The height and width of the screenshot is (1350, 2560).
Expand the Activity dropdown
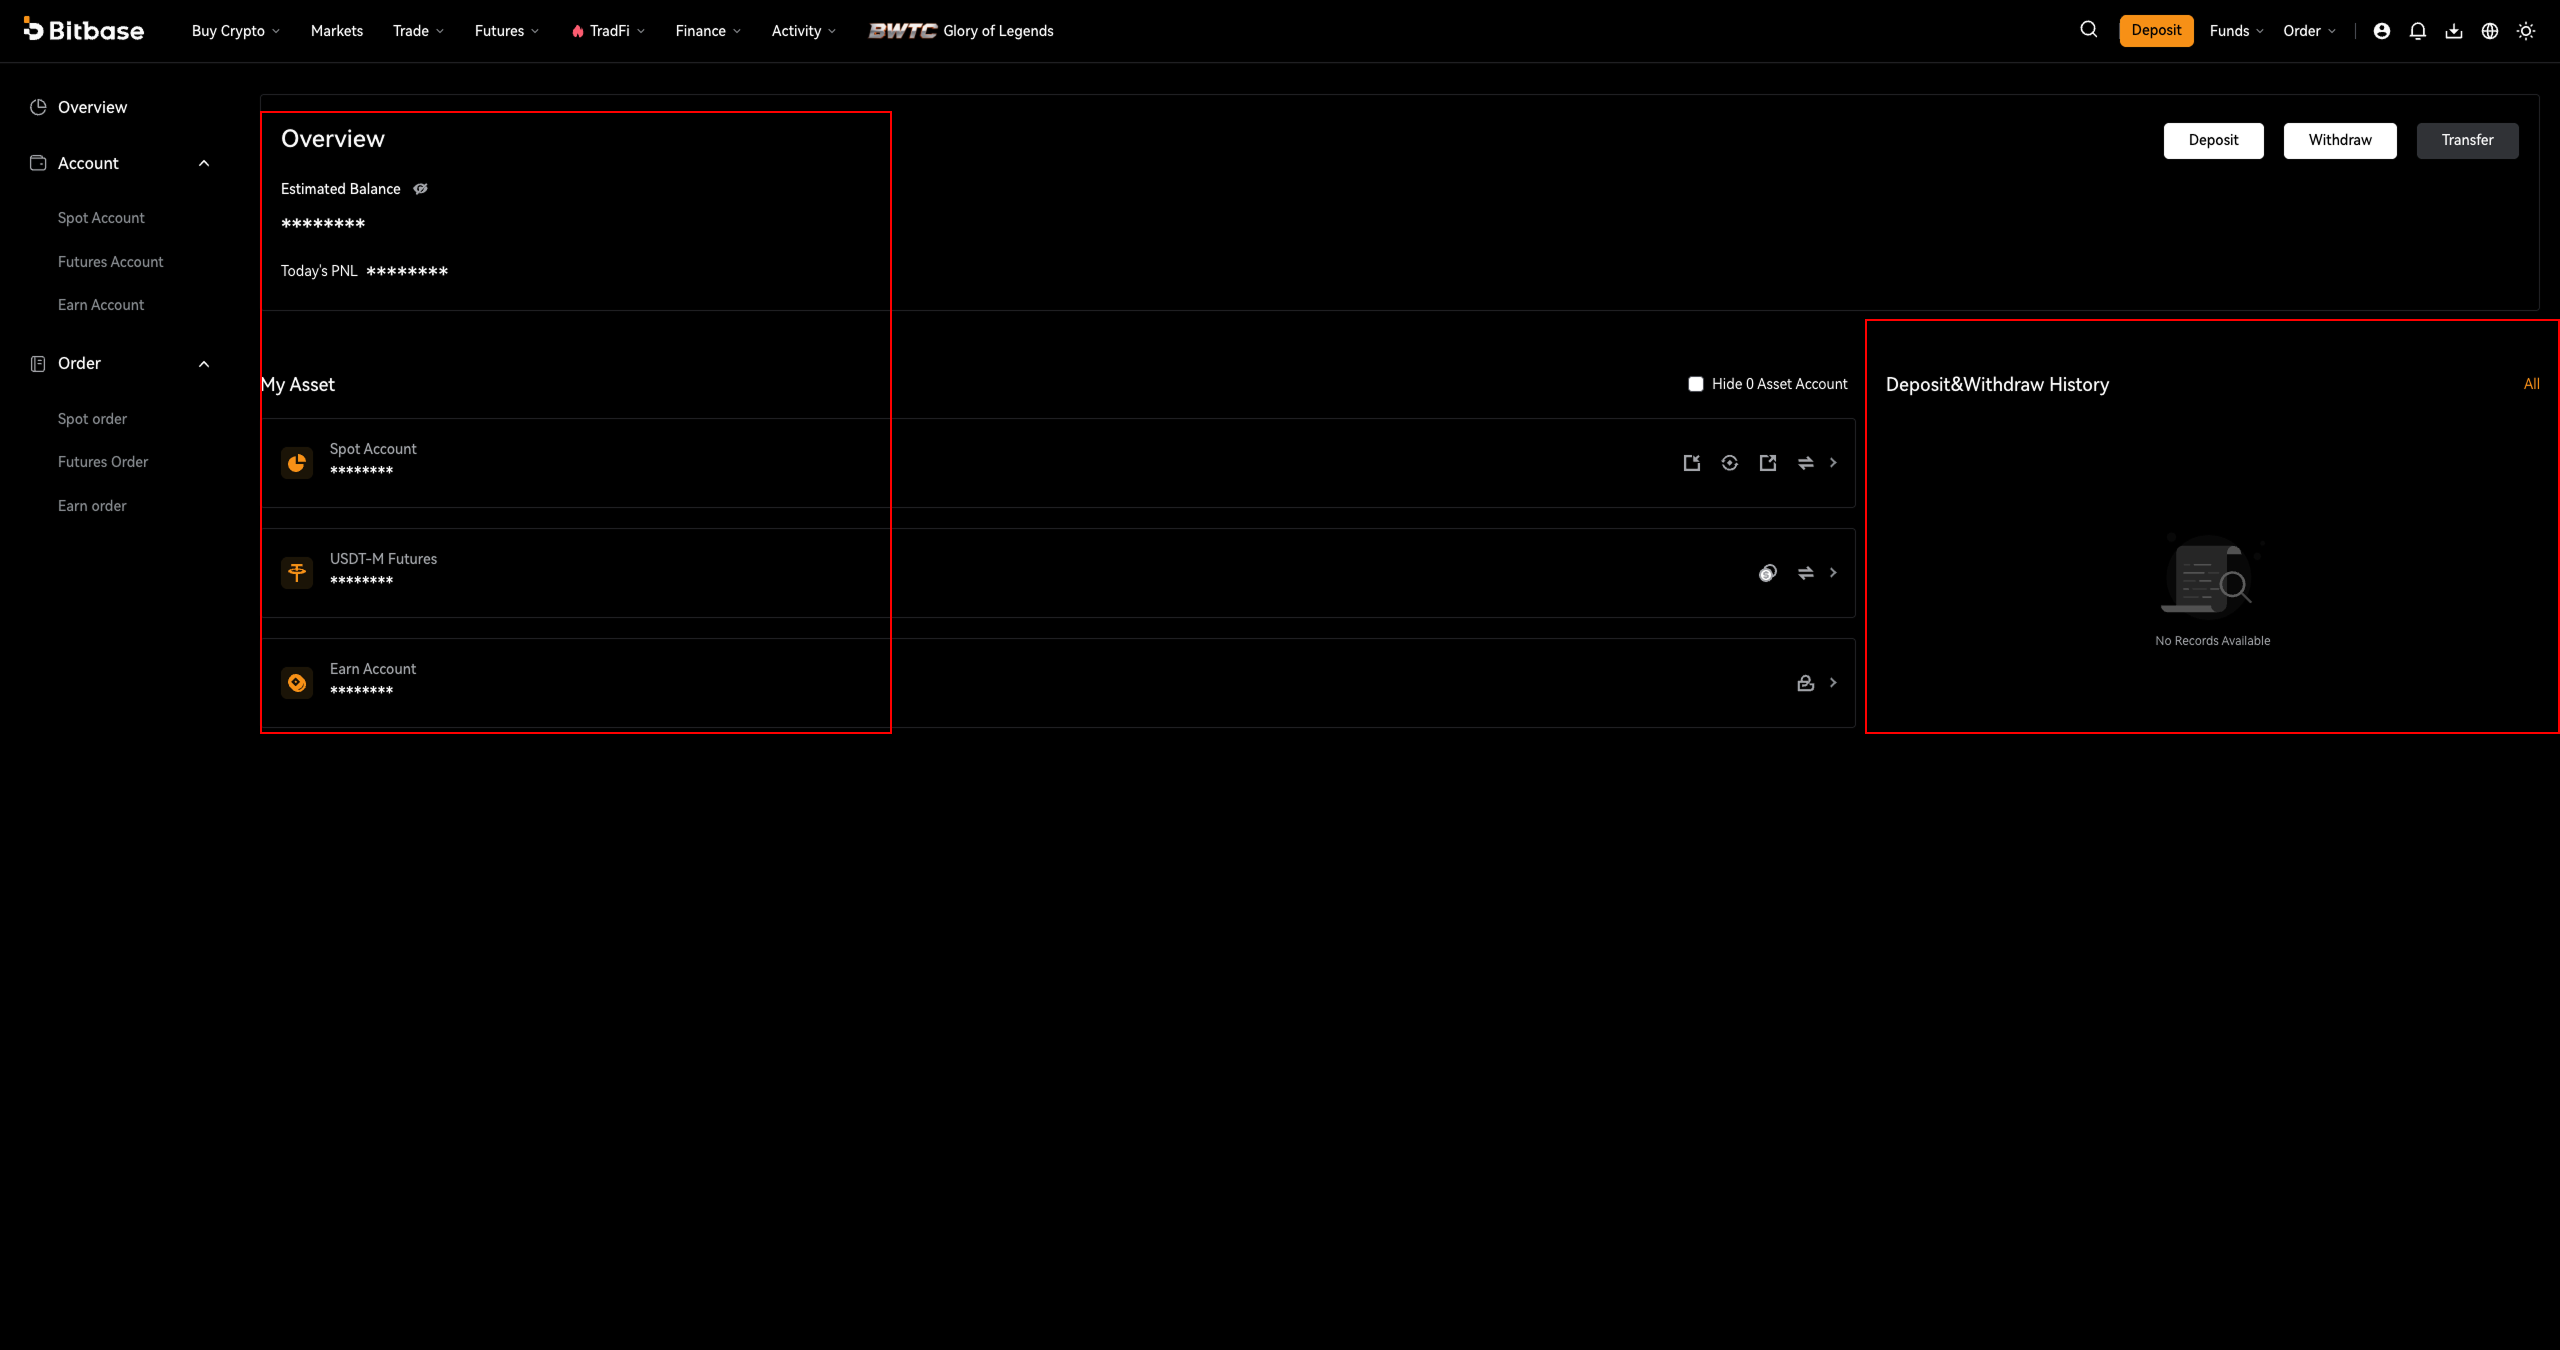(804, 31)
